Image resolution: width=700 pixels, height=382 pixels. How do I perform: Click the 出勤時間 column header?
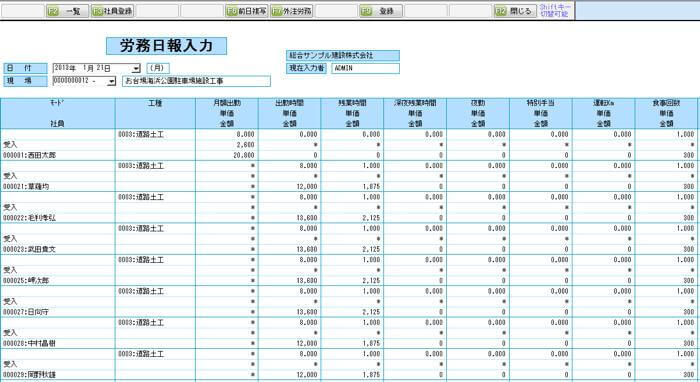[x=289, y=103]
